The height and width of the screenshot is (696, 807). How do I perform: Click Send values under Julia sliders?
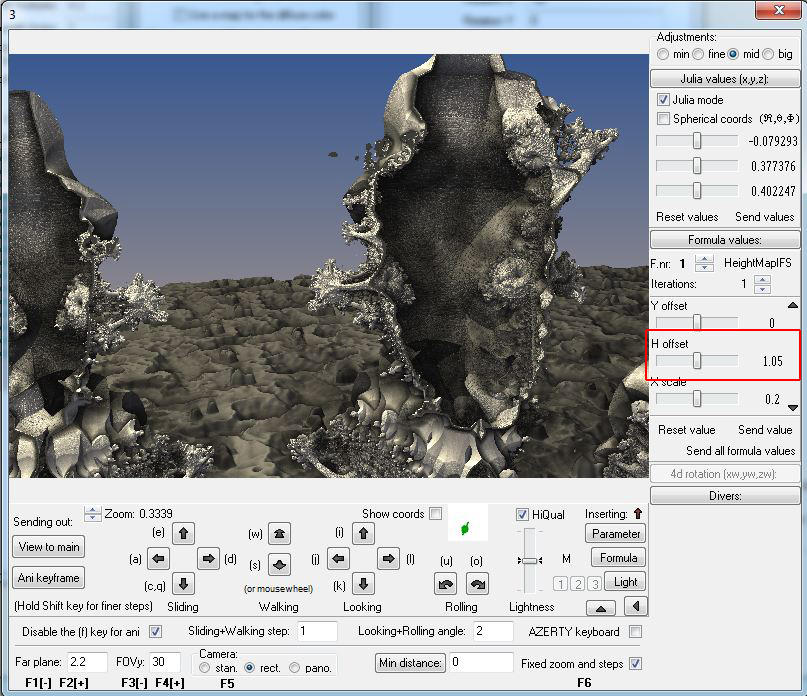pos(764,217)
